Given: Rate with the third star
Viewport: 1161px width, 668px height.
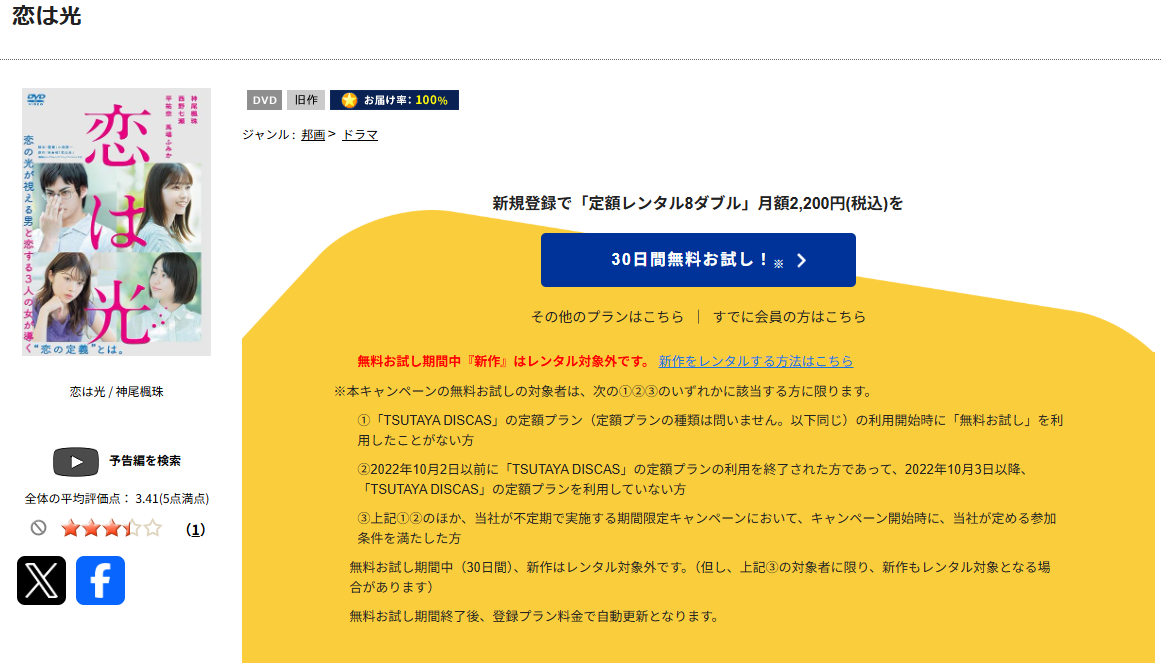Looking at the screenshot, I should coord(111,528).
